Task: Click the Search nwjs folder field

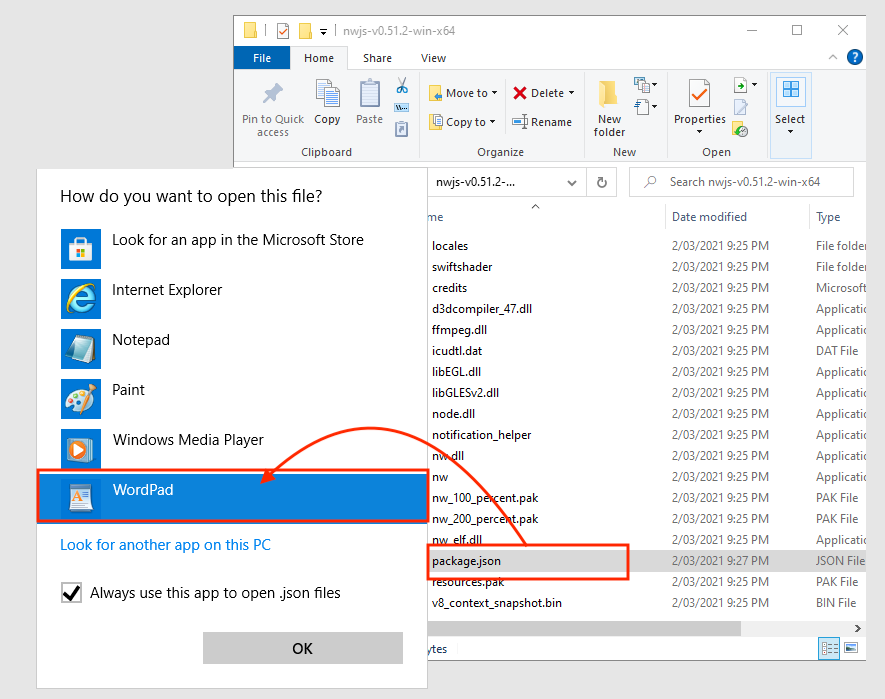Action: (741, 182)
